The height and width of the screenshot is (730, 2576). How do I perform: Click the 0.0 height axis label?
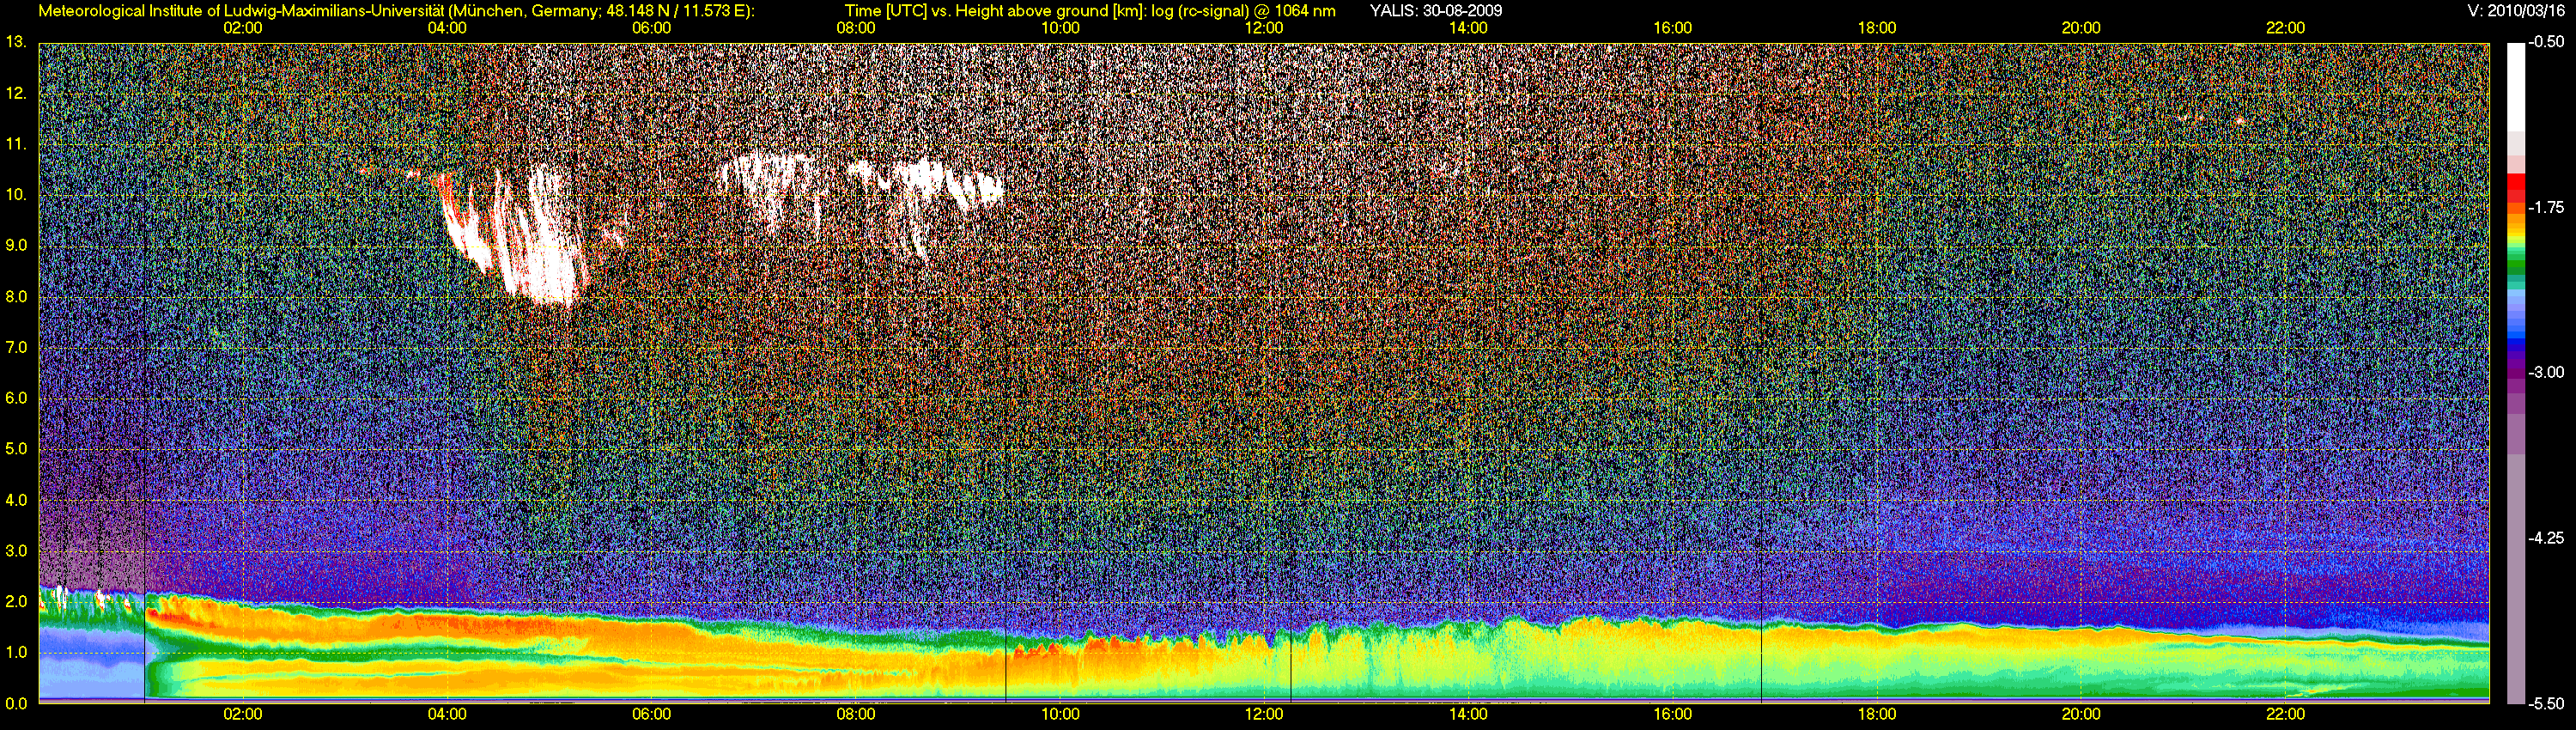point(16,703)
